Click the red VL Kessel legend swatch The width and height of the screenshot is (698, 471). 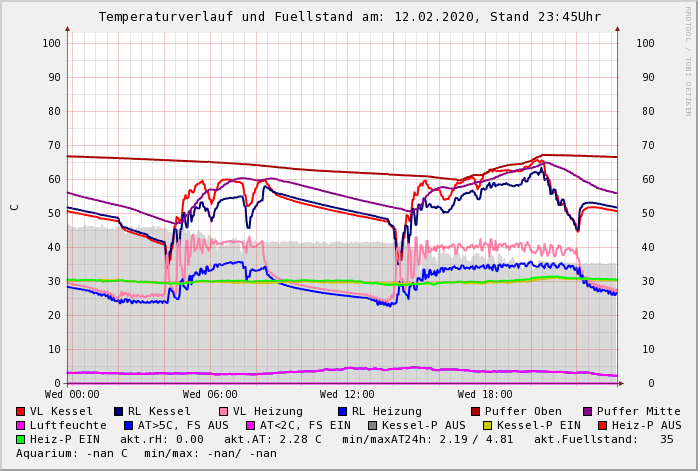click(x=21, y=411)
